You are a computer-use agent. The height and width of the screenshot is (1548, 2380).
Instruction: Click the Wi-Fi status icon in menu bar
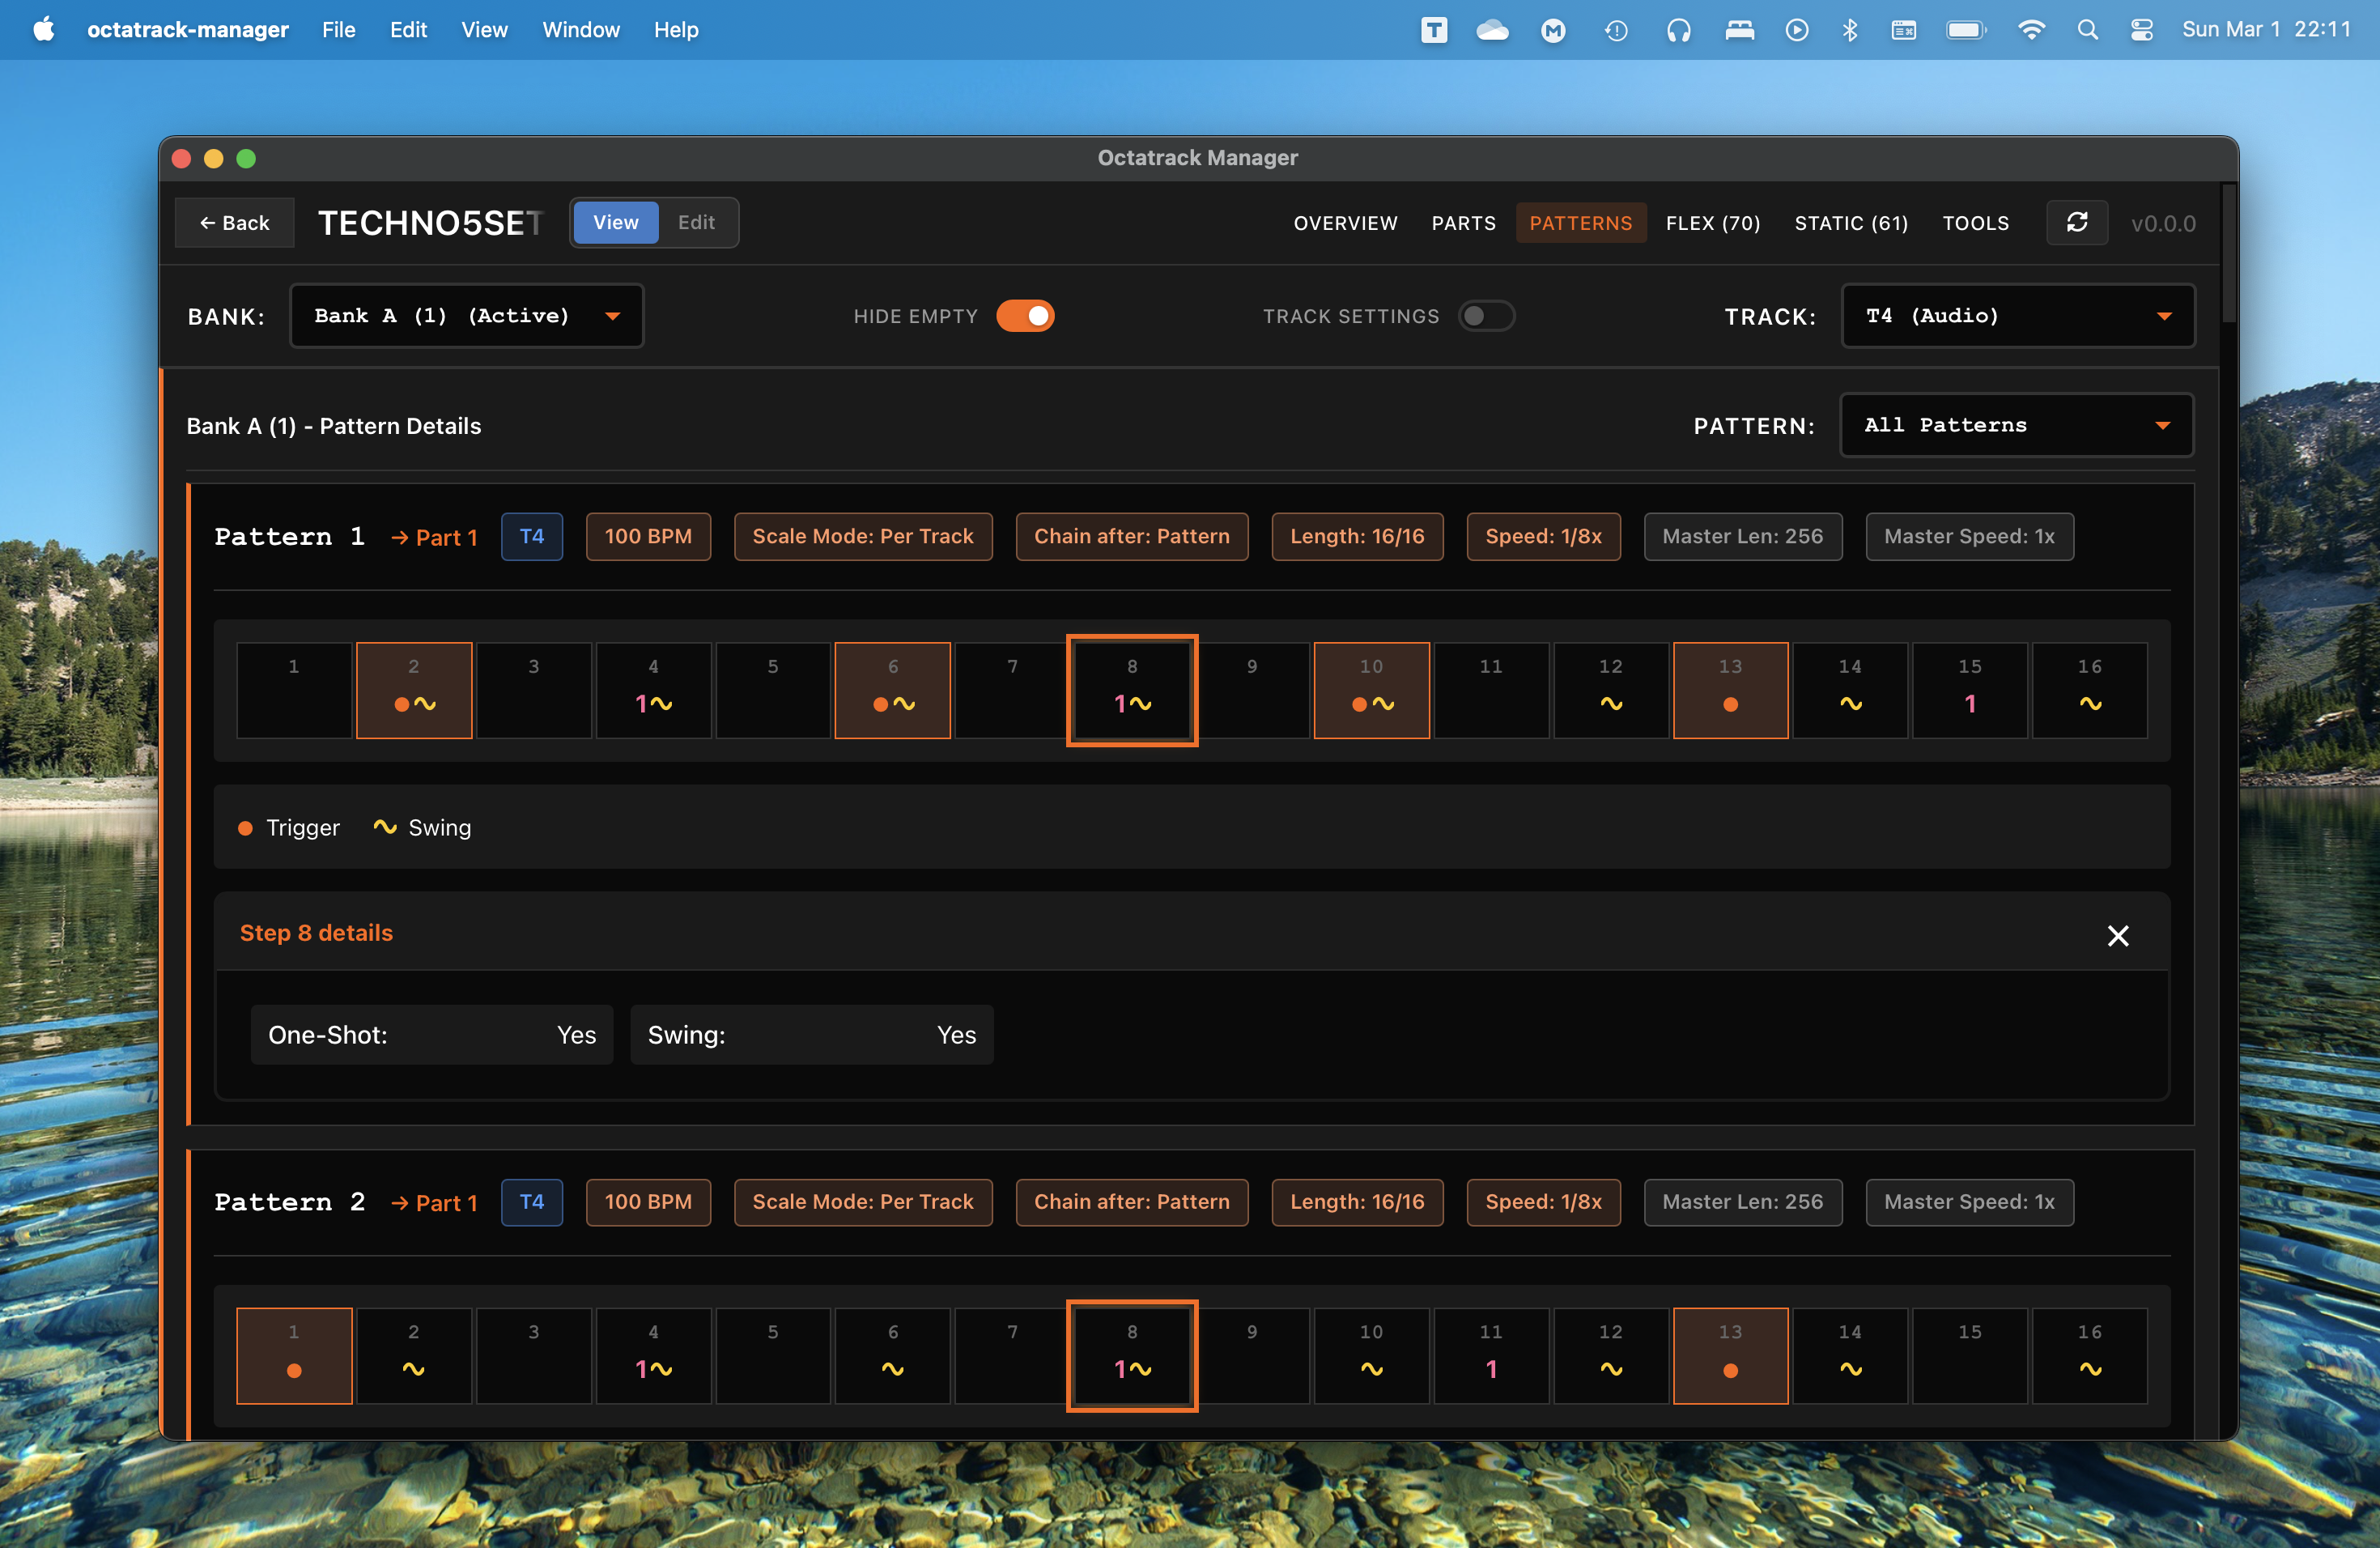point(2032,30)
